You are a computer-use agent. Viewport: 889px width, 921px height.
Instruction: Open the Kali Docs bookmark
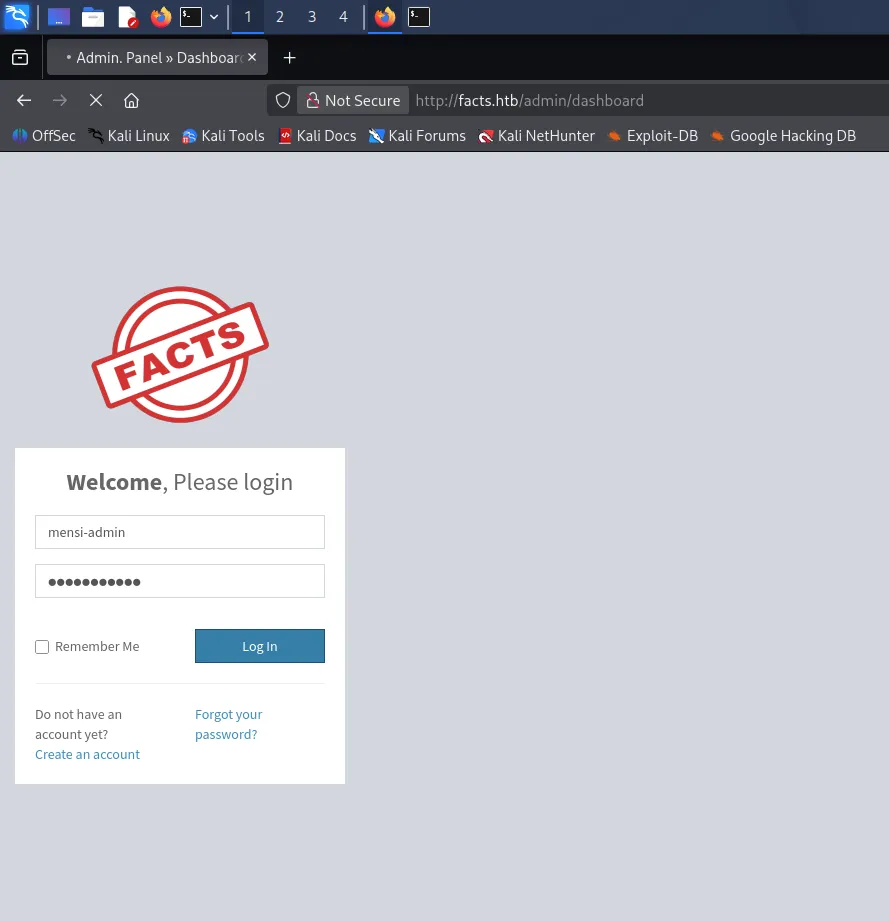(317, 136)
